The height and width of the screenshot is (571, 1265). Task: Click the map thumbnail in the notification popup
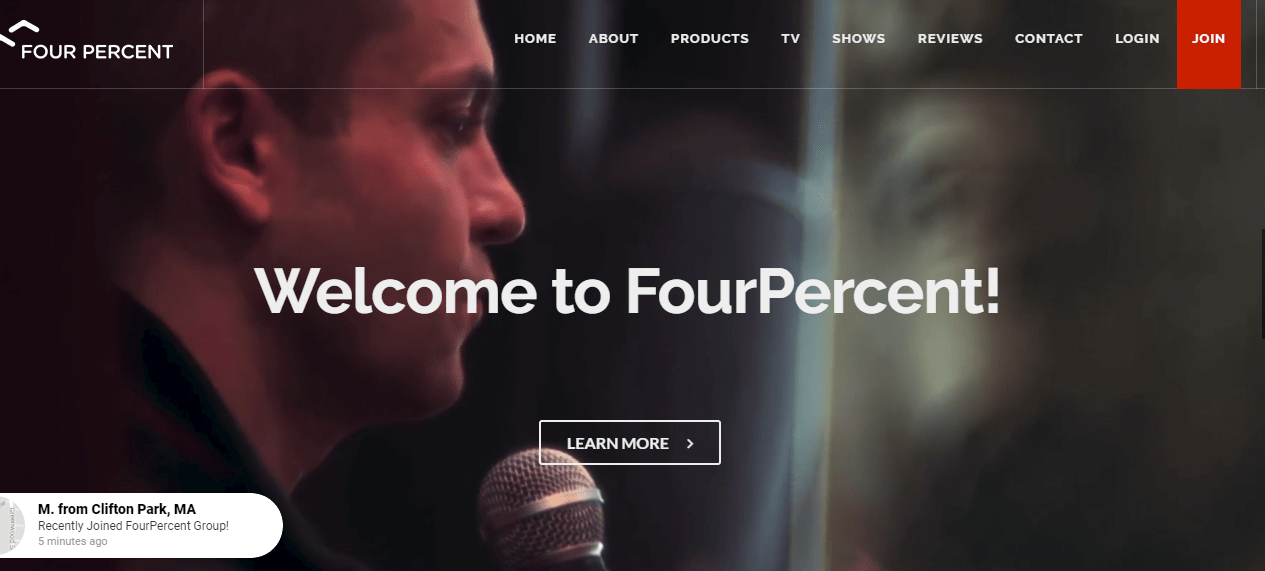click(11, 526)
